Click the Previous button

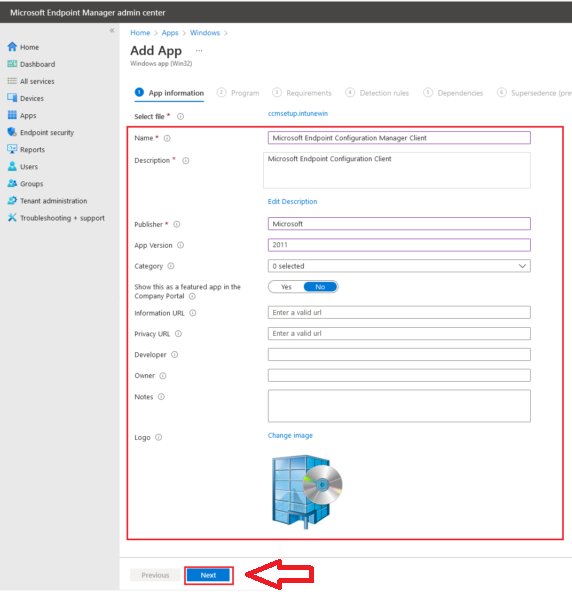coord(155,575)
